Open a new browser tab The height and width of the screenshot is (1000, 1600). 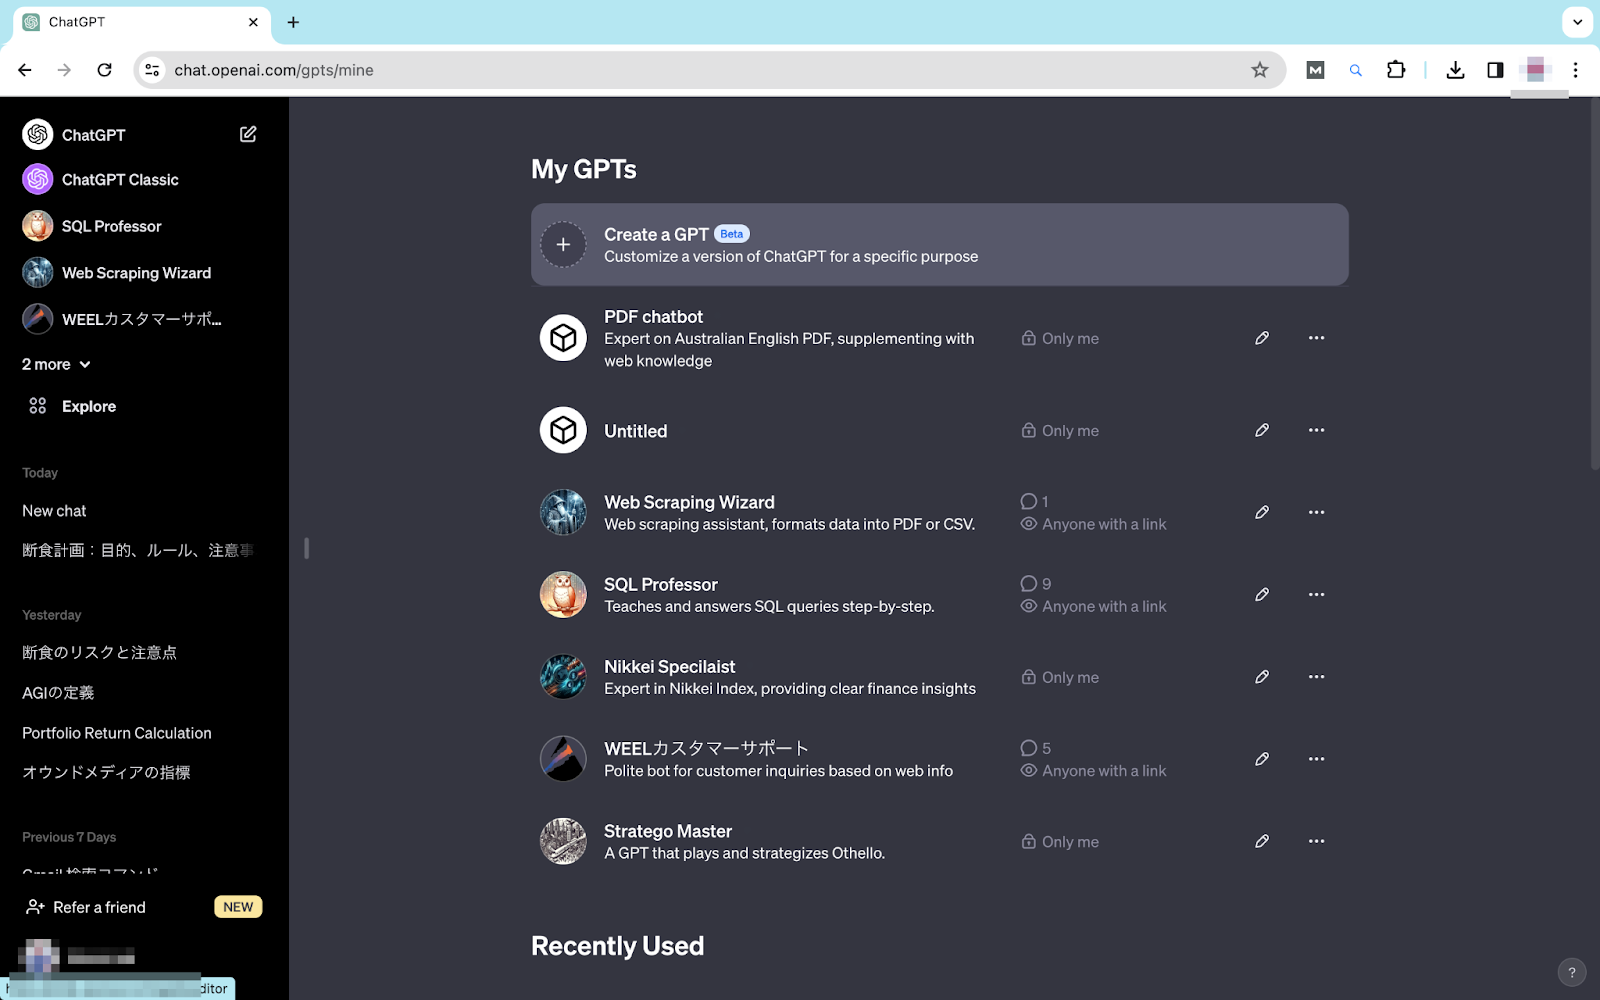tap(293, 22)
